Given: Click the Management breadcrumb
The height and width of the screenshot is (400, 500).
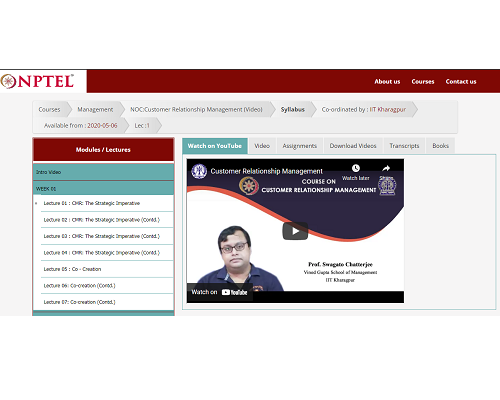Looking at the screenshot, I should (95, 109).
